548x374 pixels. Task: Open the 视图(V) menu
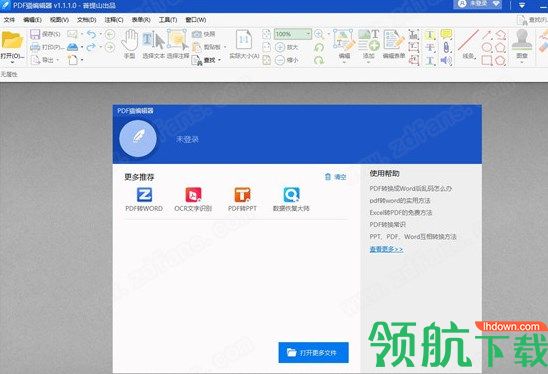point(59,20)
